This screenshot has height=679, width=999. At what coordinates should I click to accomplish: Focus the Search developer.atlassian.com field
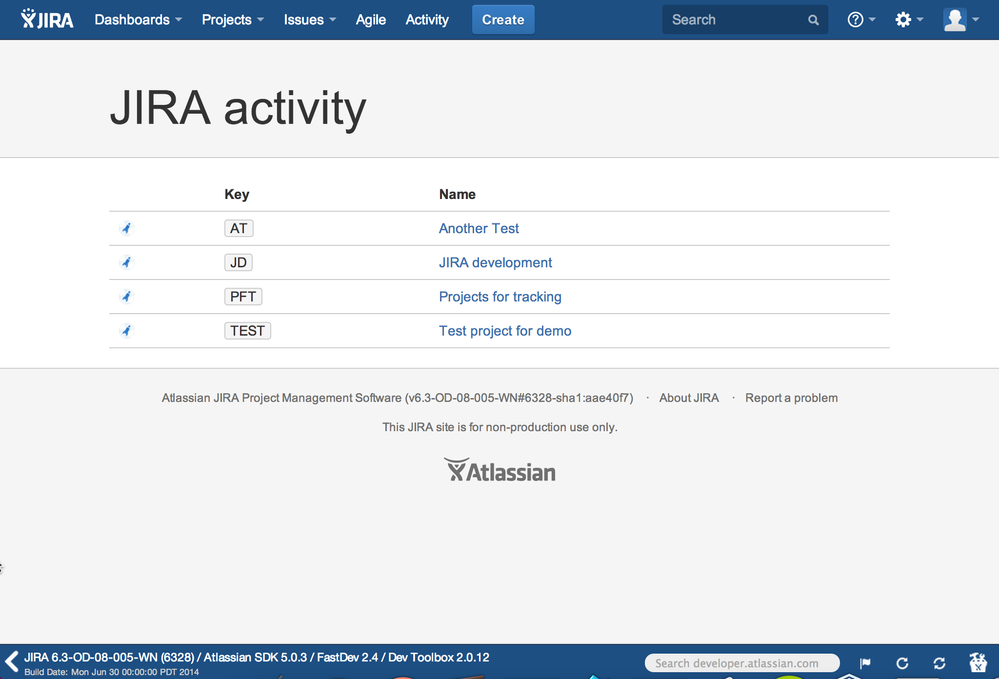(x=742, y=663)
